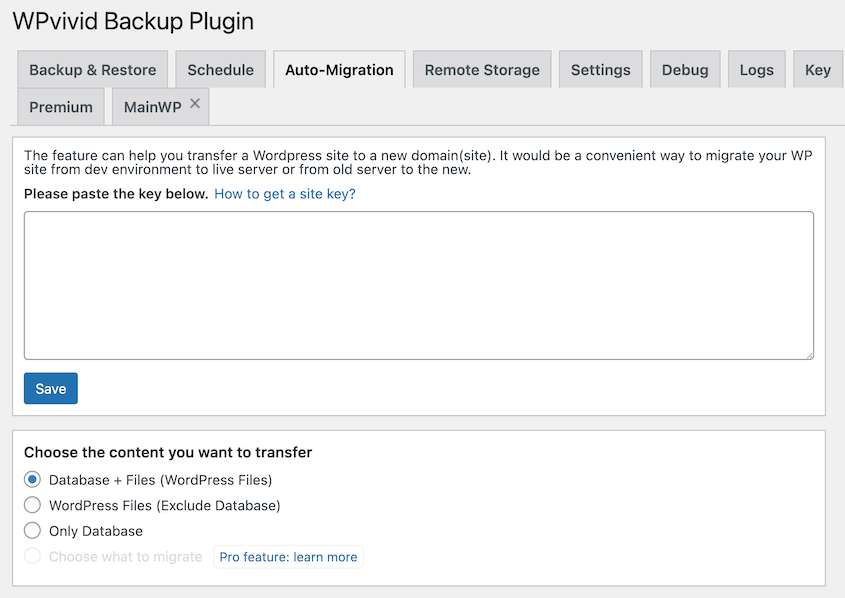Click the 'Please paste the key below.' label
845x598 pixels.
click(116, 194)
